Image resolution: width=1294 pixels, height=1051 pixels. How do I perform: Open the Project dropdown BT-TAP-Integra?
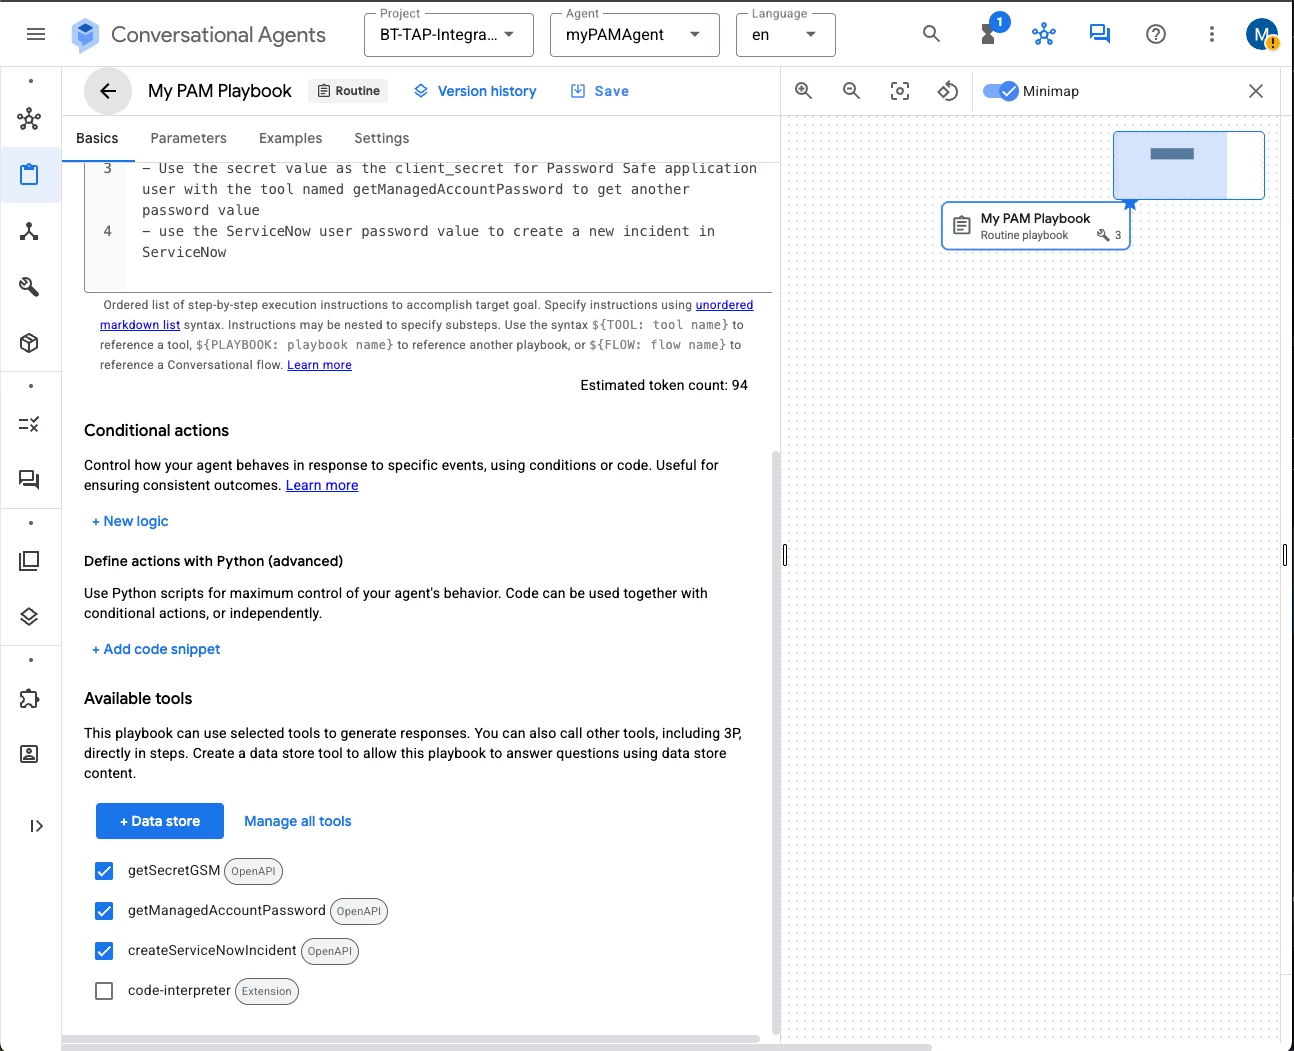click(x=449, y=35)
